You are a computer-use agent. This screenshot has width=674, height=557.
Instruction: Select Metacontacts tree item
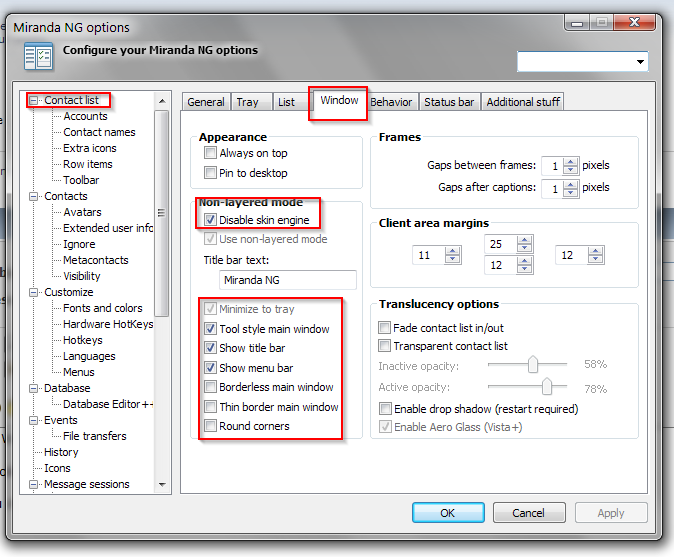click(95, 260)
